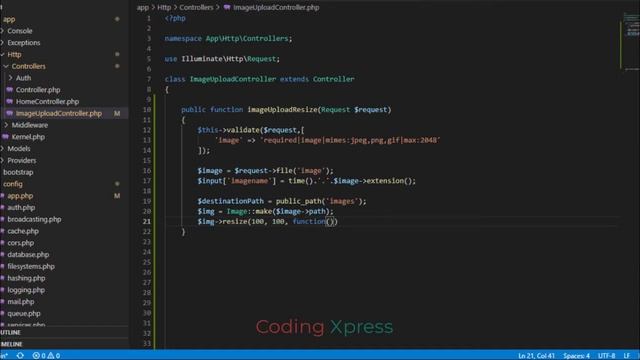Click 'ImageUploadController' class name in code
This screenshot has height=360, width=640.
coord(233,79)
